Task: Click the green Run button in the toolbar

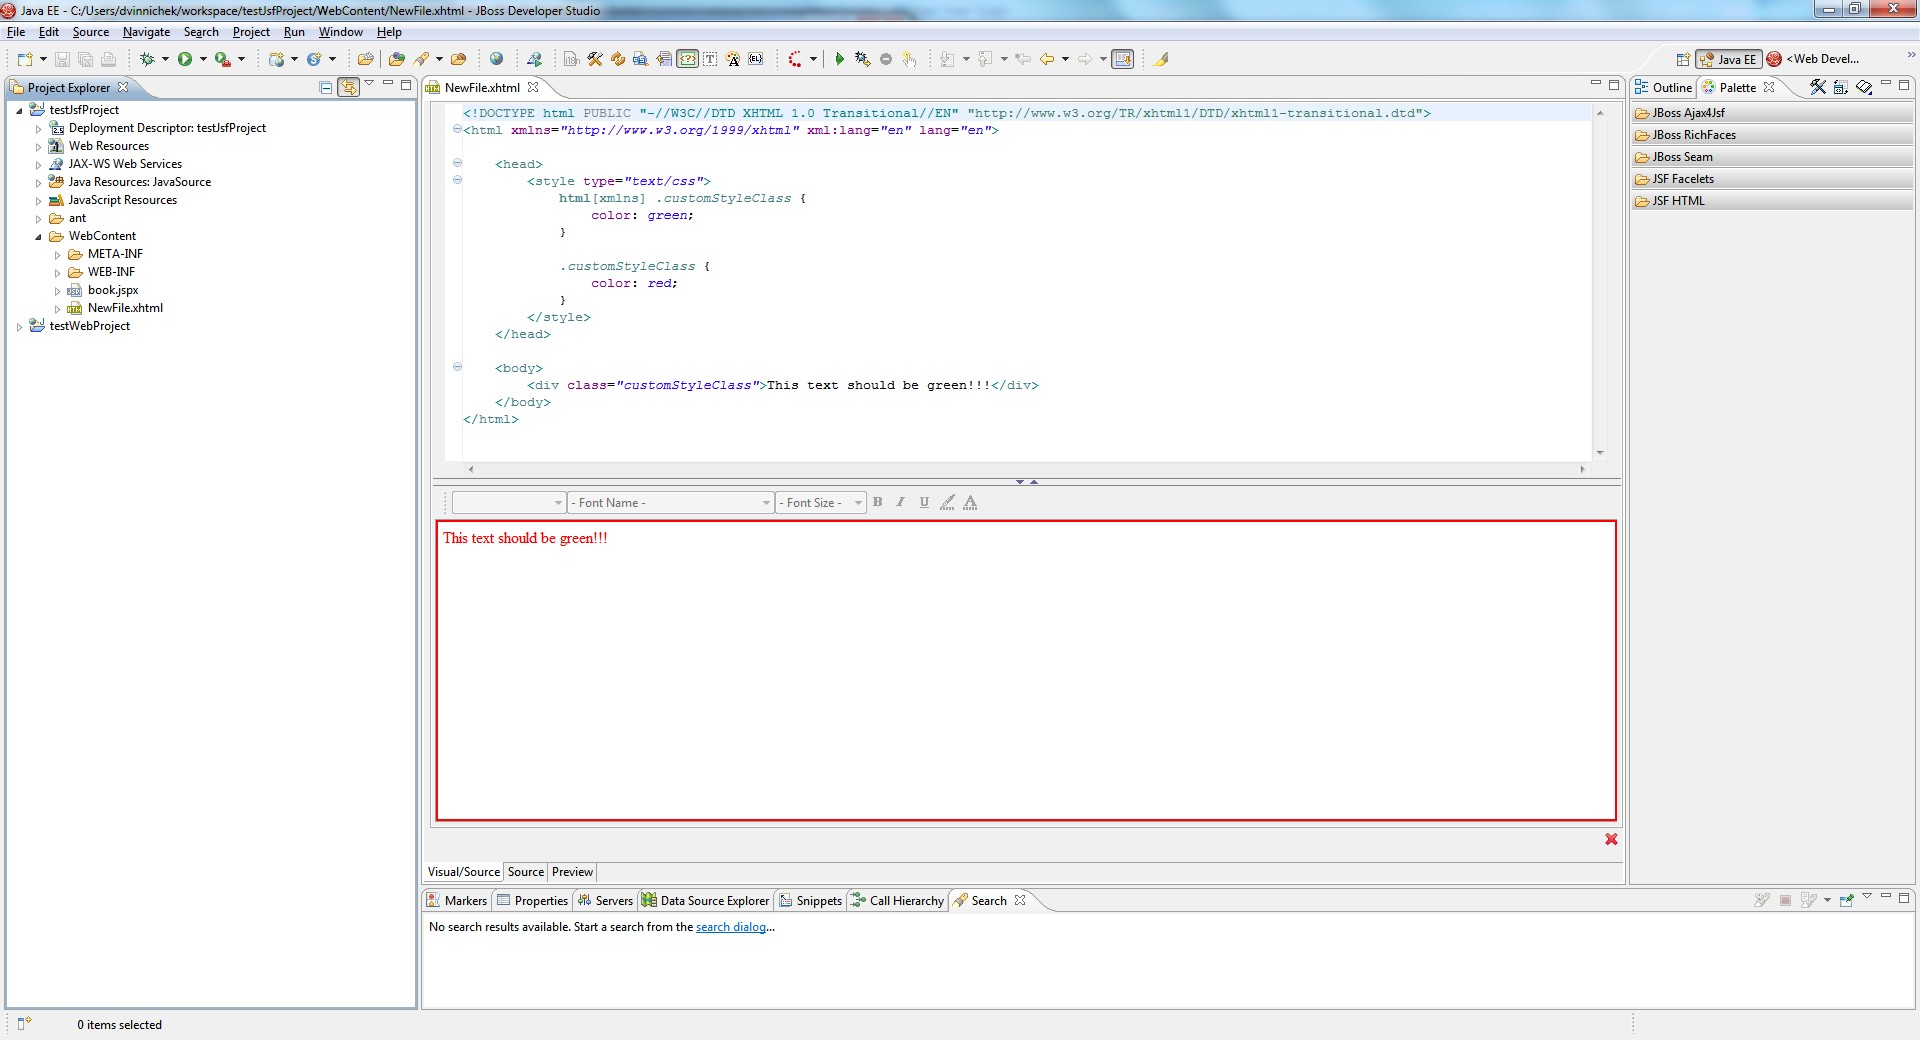Action: coord(185,60)
